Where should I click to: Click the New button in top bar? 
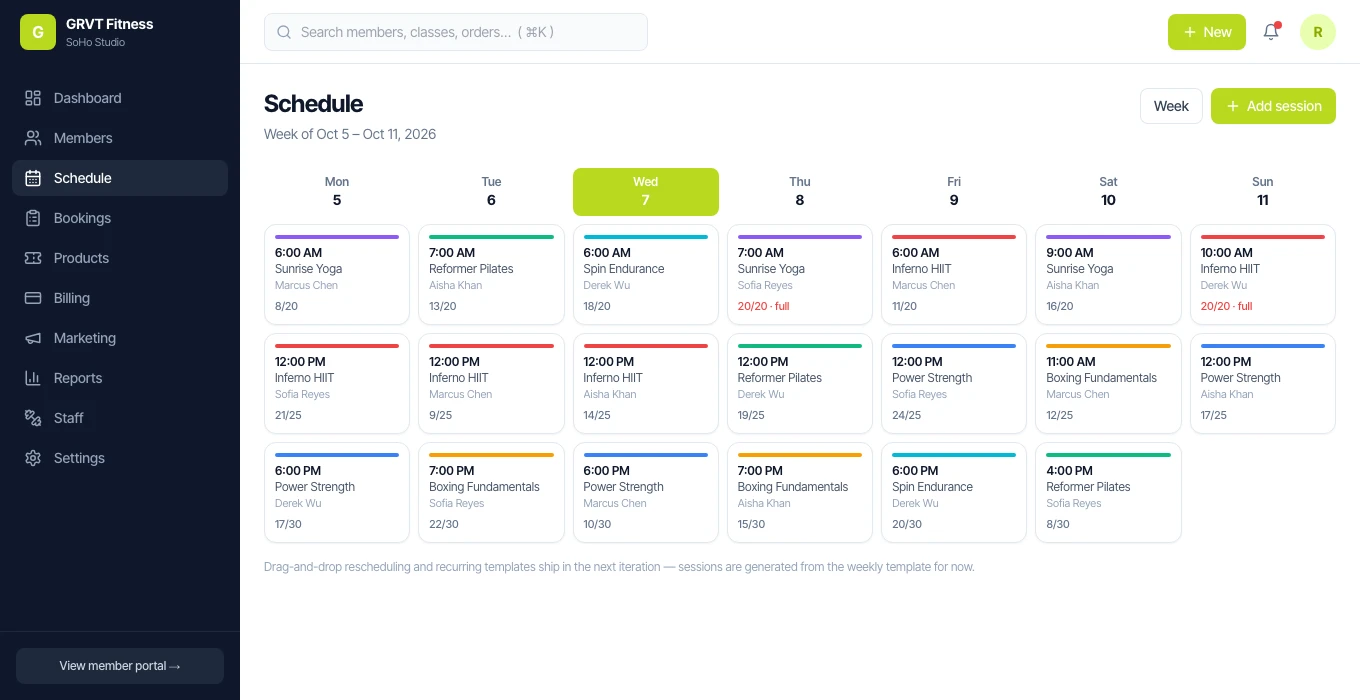click(1207, 32)
